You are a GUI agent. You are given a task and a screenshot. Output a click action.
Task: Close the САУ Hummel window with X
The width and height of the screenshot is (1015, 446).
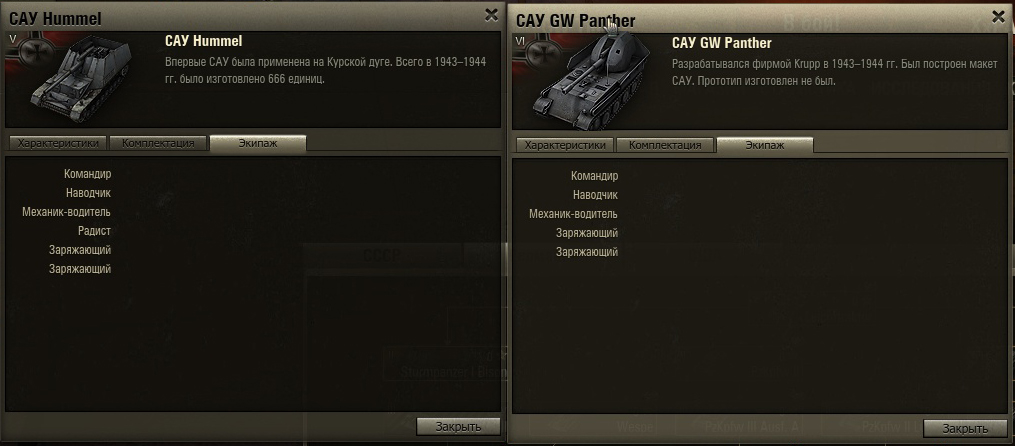pos(491,15)
